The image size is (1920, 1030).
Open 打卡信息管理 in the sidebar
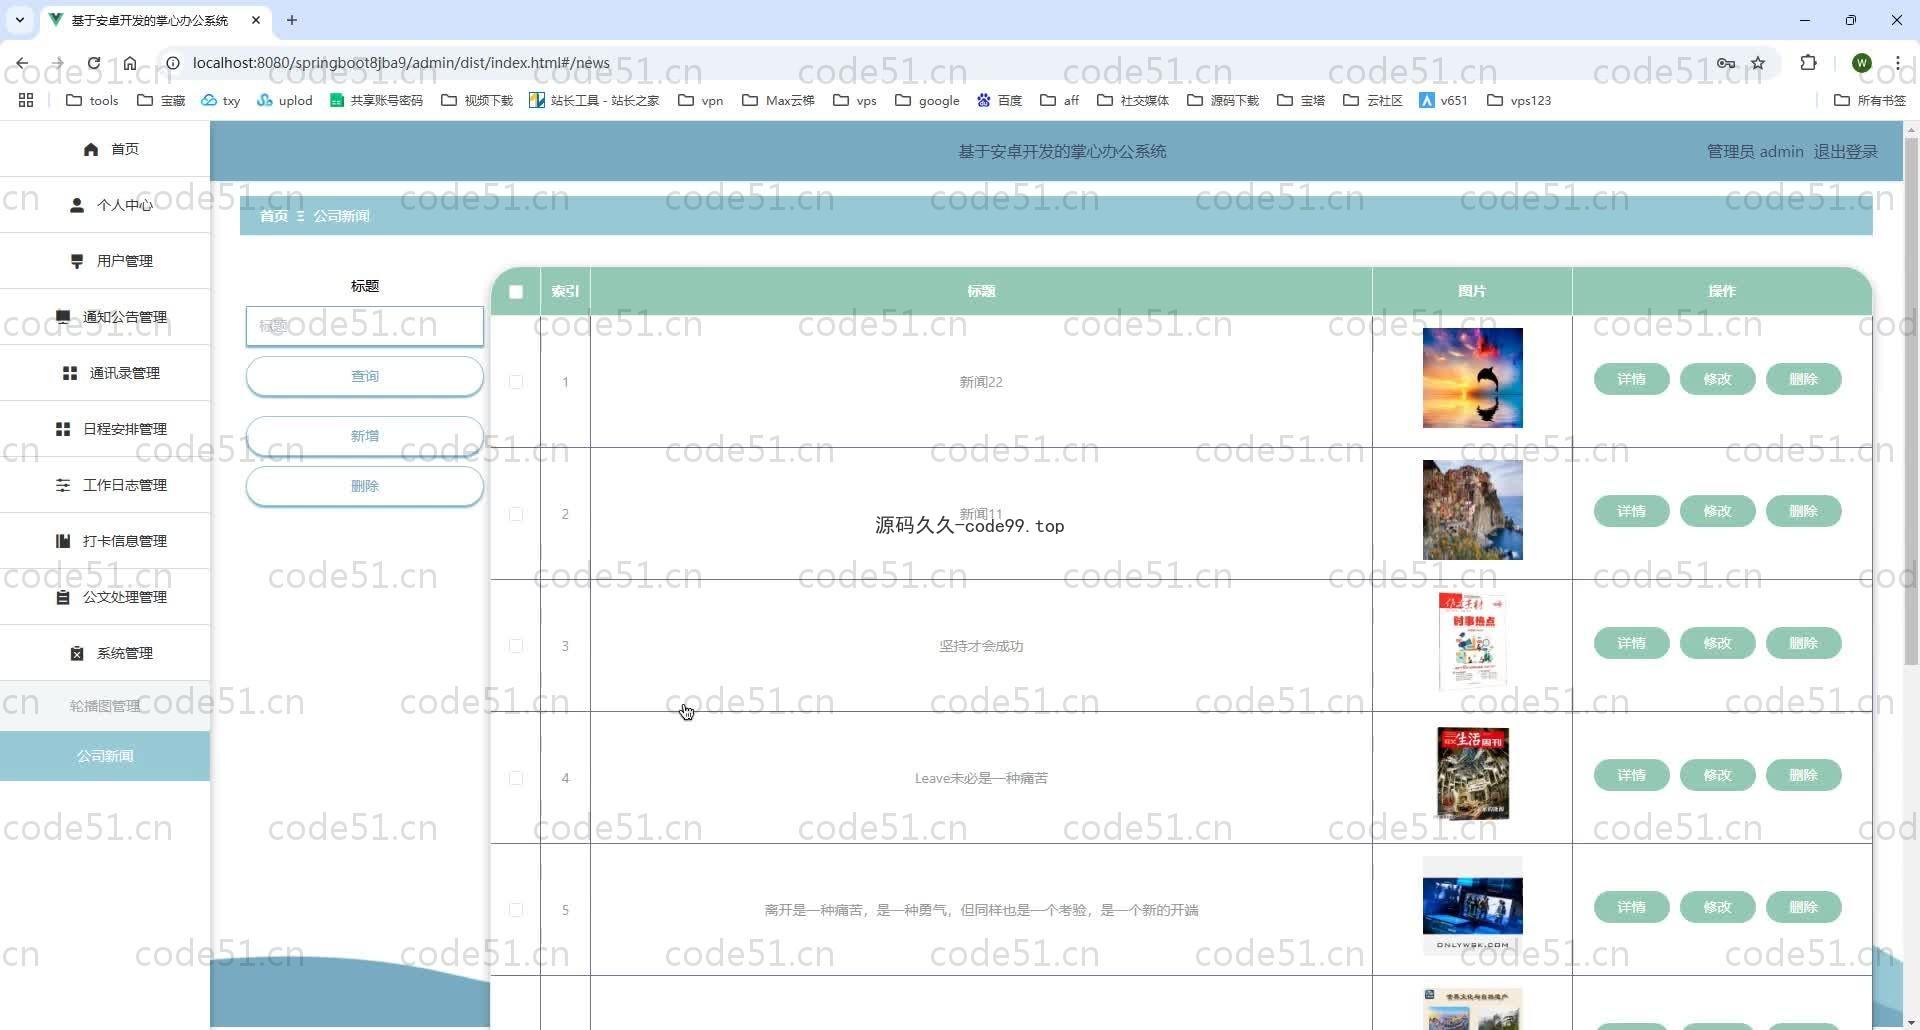click(x=105, y=541)
